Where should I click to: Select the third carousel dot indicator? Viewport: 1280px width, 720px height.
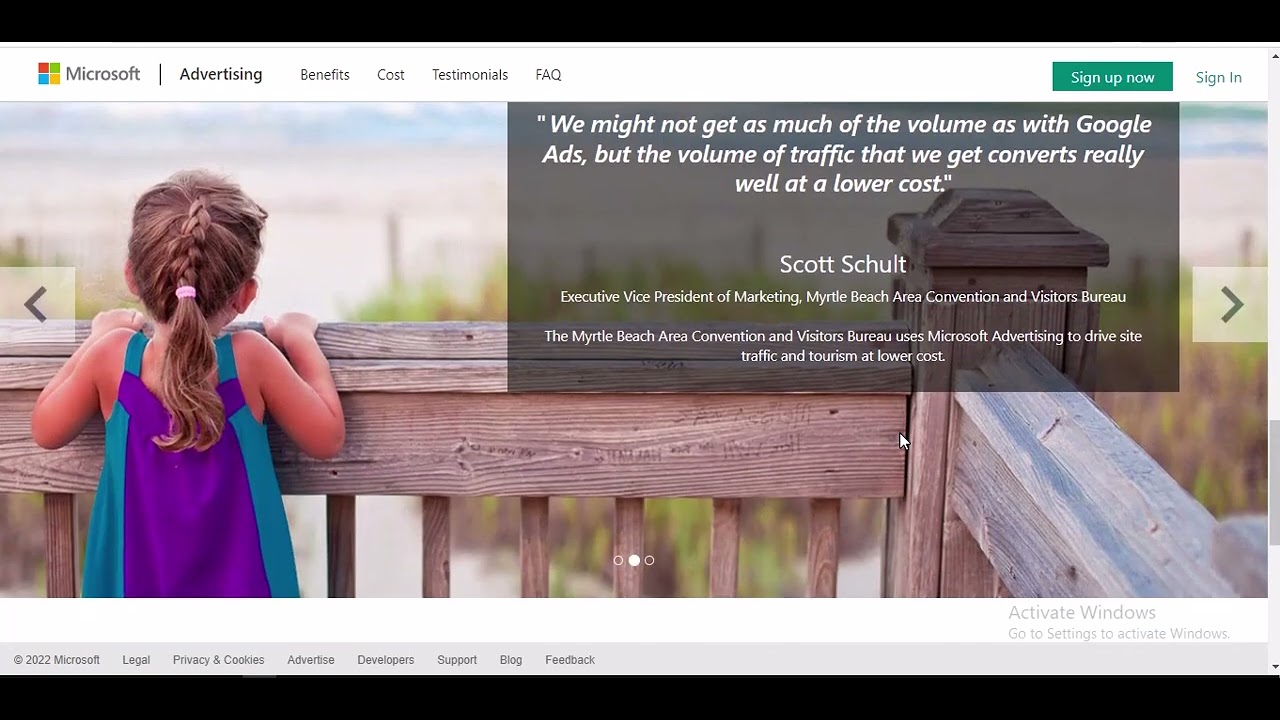click(650, 561)
